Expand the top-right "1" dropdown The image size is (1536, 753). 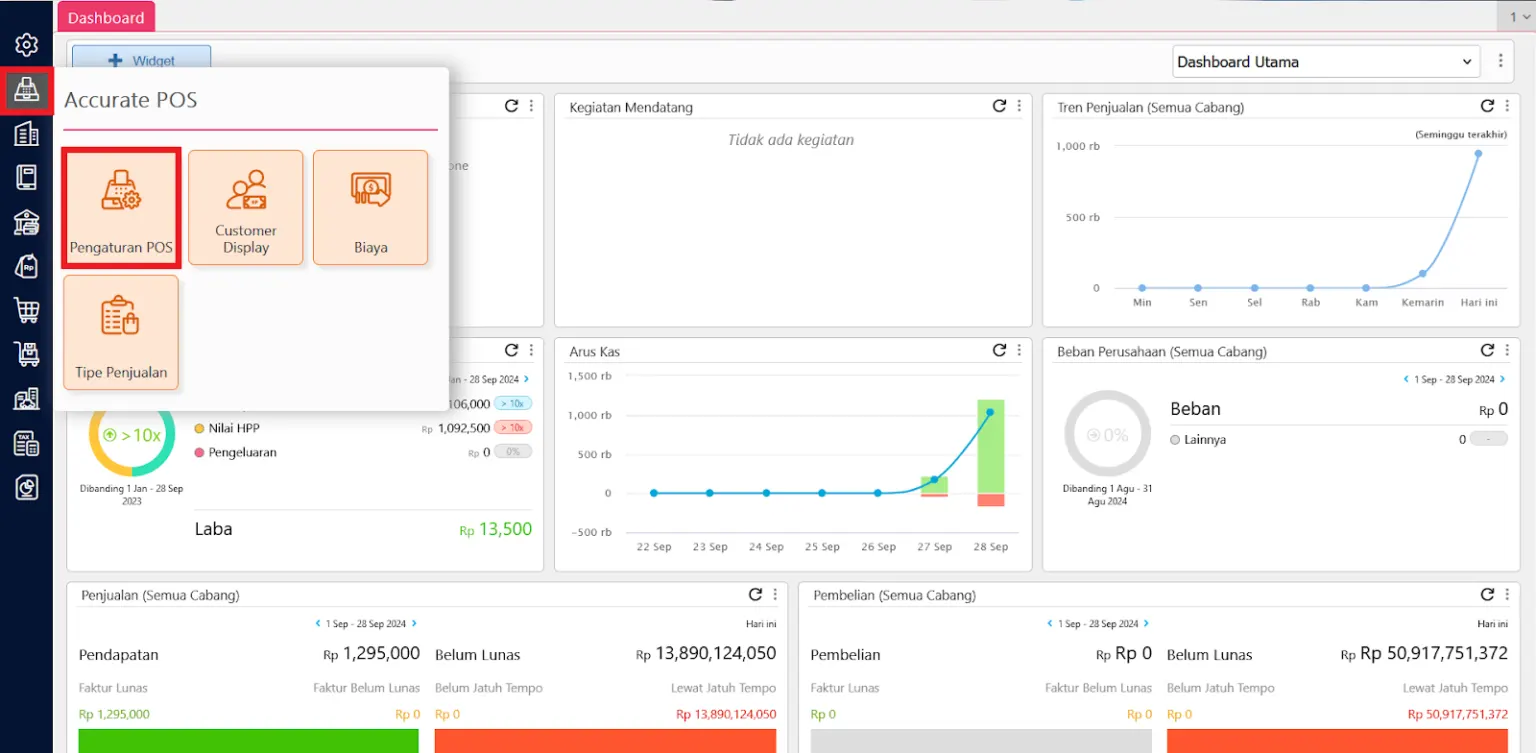(x=1519, y=16)
